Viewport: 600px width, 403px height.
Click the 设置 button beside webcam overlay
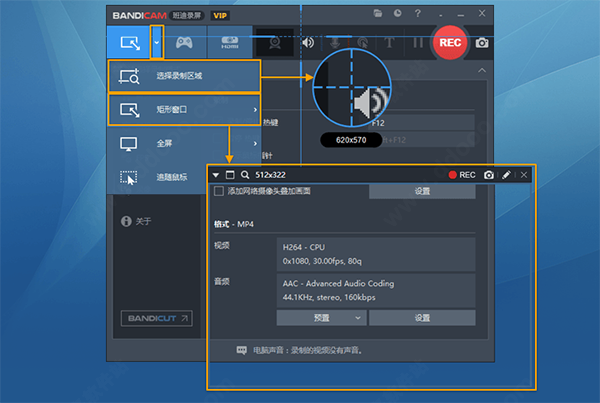(422, 191)
